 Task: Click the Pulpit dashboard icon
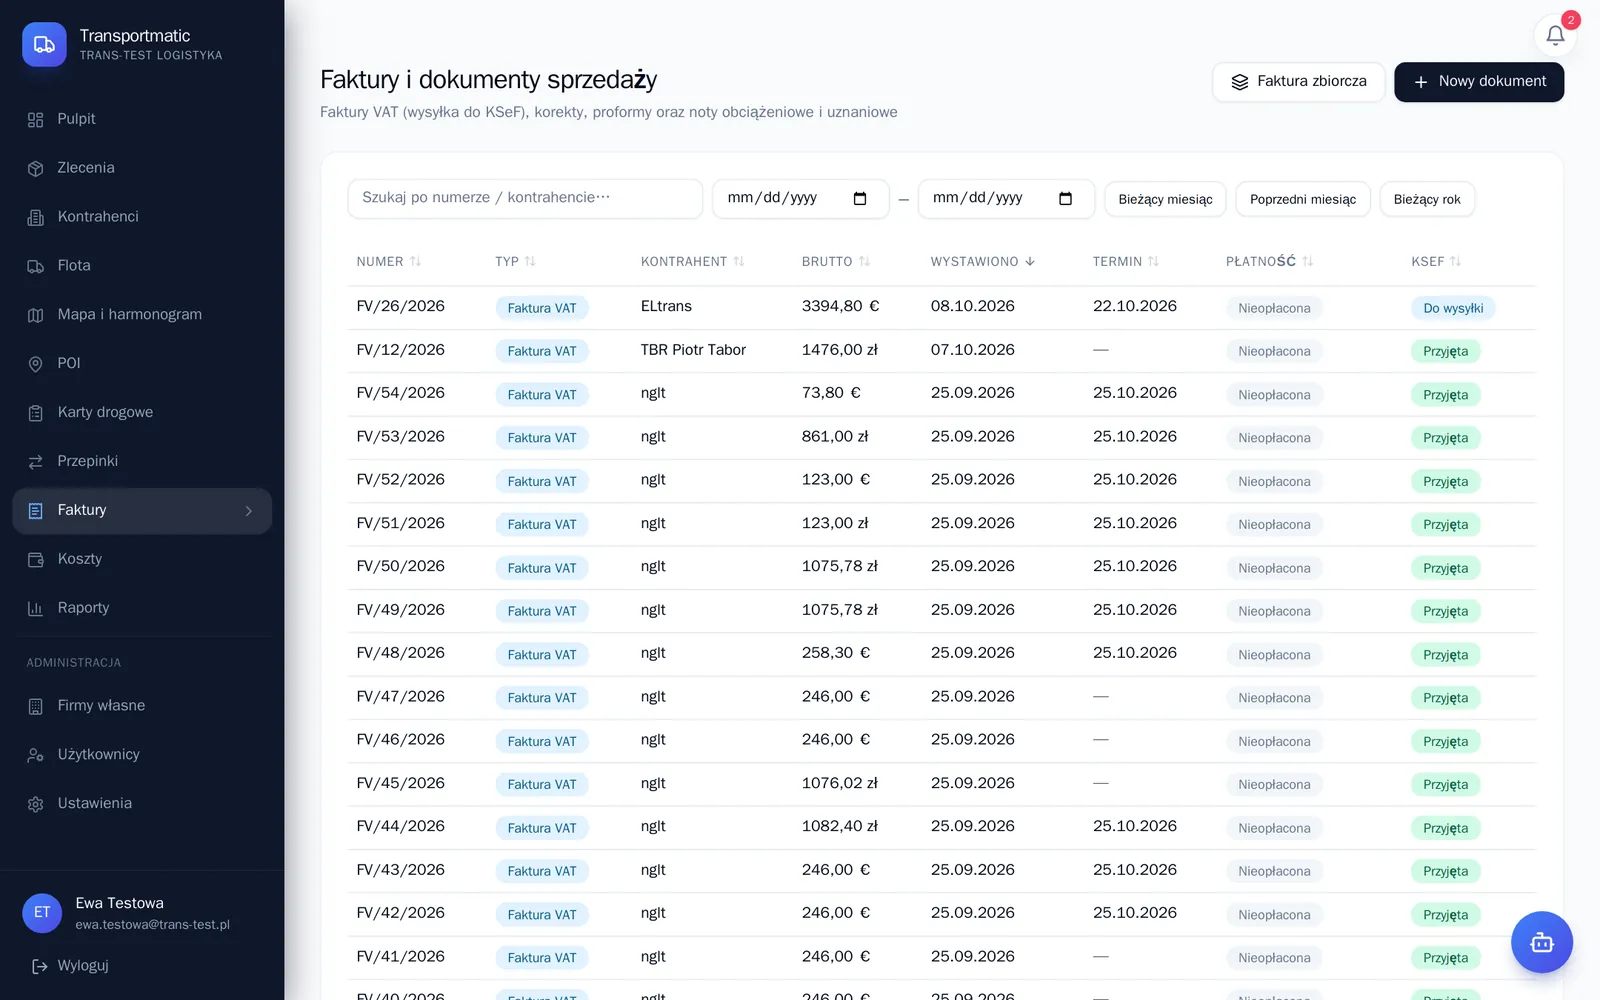point(36,120)
